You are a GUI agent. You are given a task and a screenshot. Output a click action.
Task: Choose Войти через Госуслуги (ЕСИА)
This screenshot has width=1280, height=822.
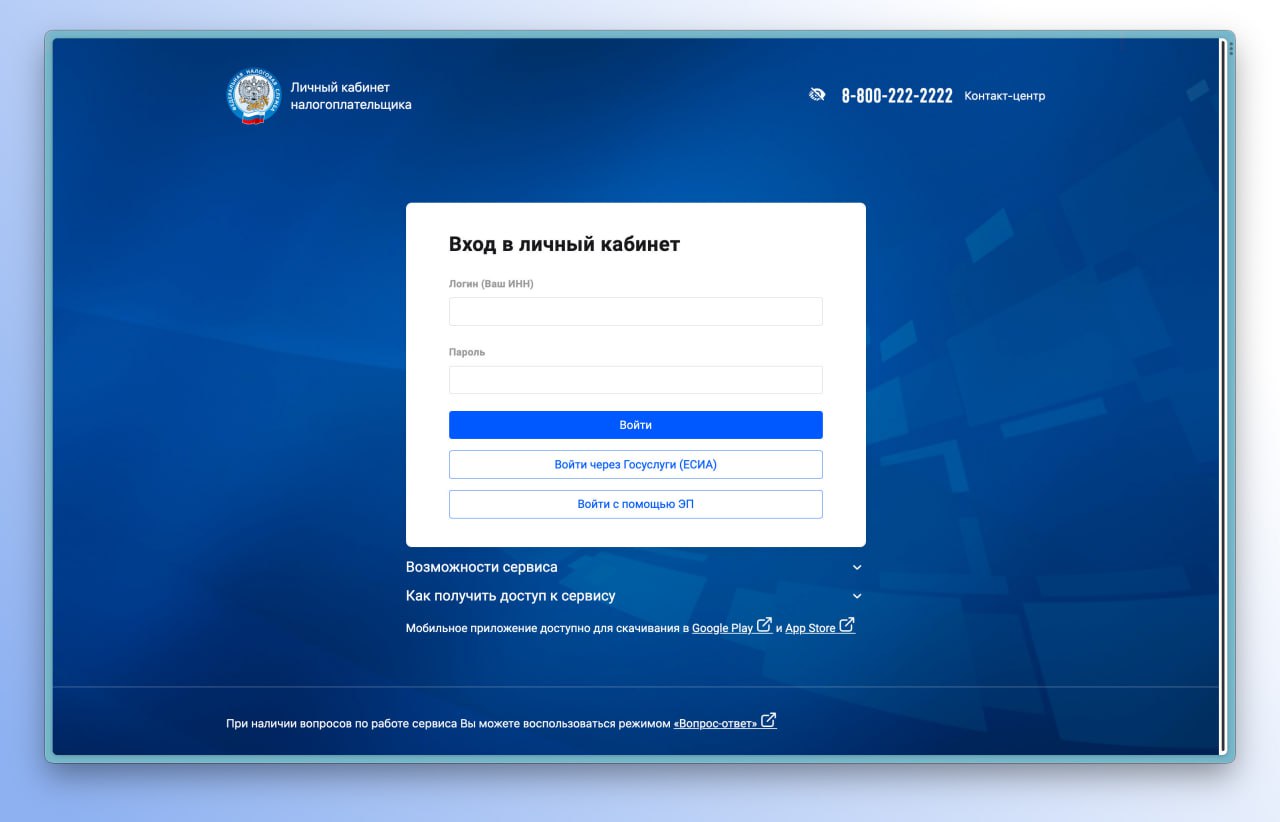coord(635,465)
